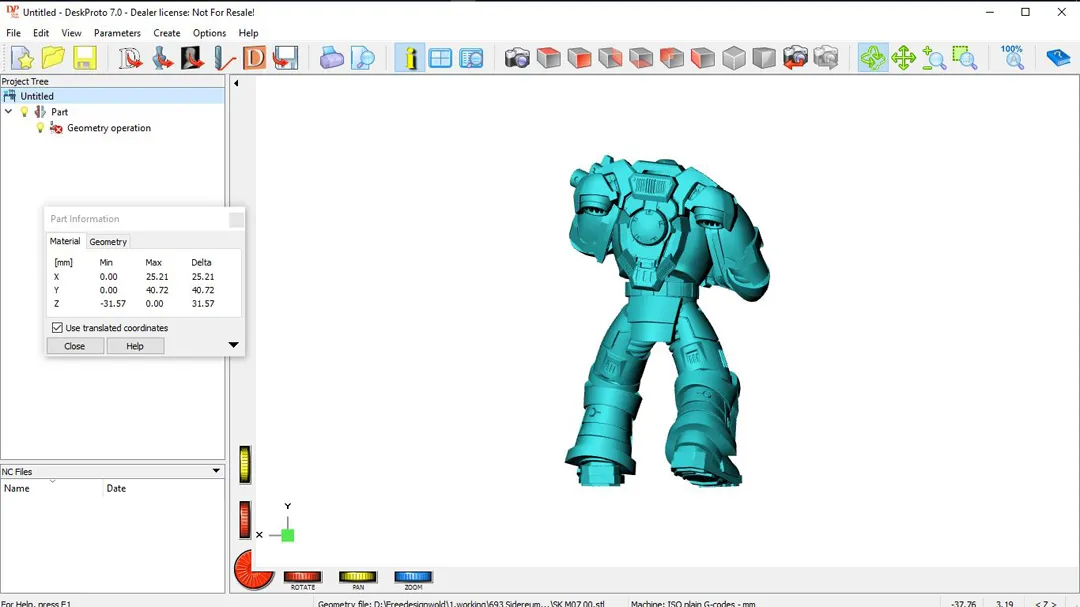Open the Parameters menu
Screen dimensions: 1080x607
coord(117,33)
